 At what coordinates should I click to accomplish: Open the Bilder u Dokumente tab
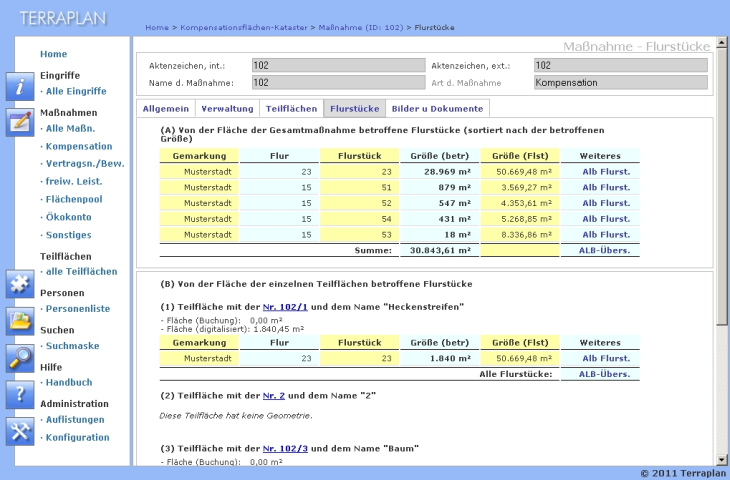(x=437, y=108)
